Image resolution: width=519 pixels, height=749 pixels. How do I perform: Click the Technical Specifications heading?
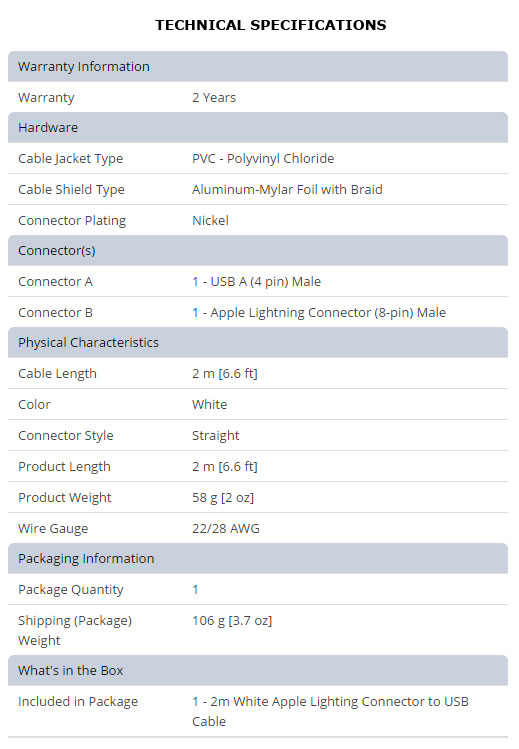271,25
